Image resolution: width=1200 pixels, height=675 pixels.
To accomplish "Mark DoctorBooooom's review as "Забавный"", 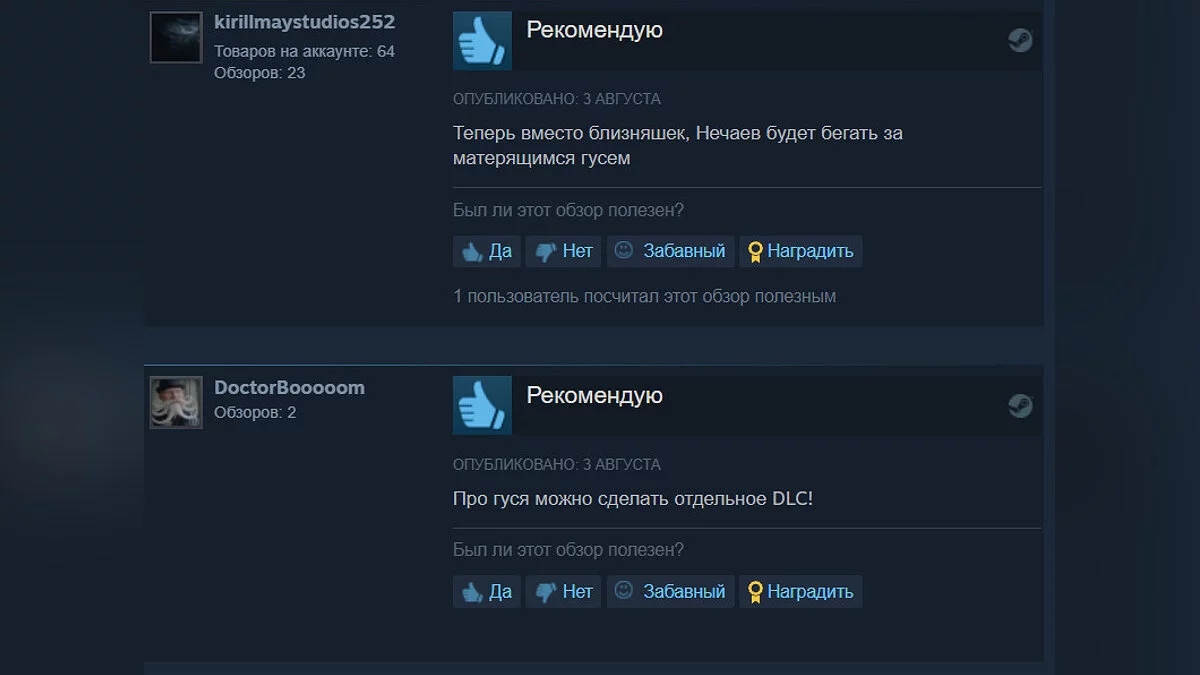I will pyautogui.click(x=671, y=591).
